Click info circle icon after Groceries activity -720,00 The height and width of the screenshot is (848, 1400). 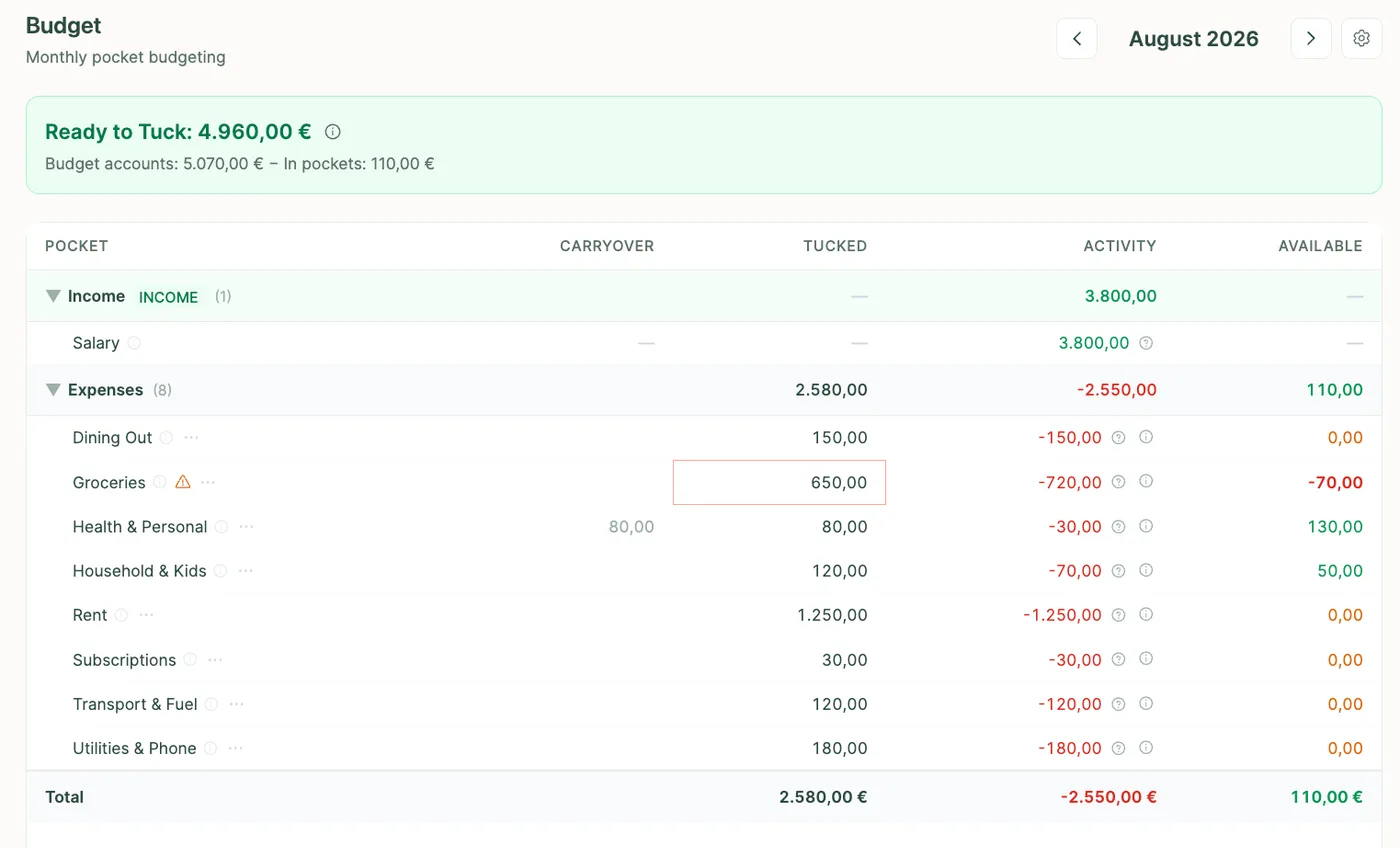(1146, 481)
